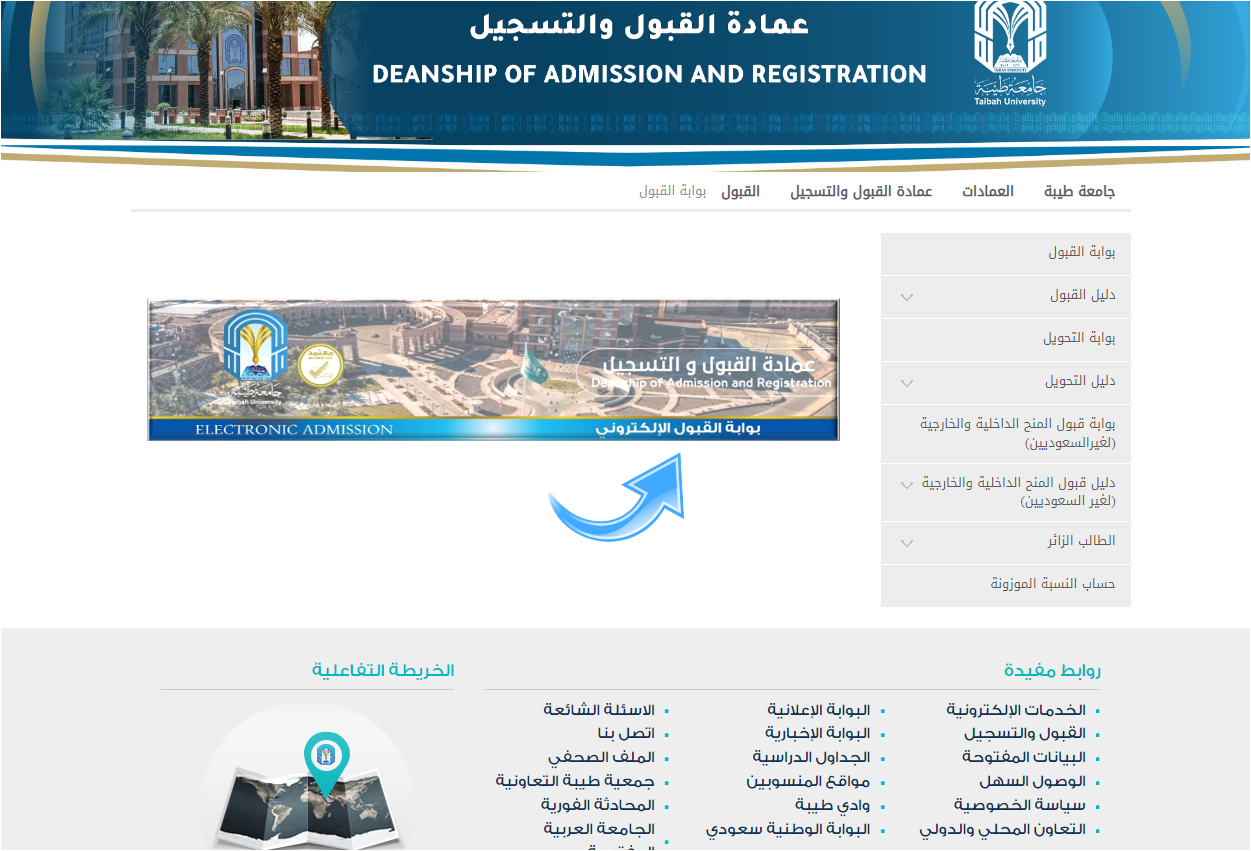Open البوابة الإخبارية footer link

818,734
